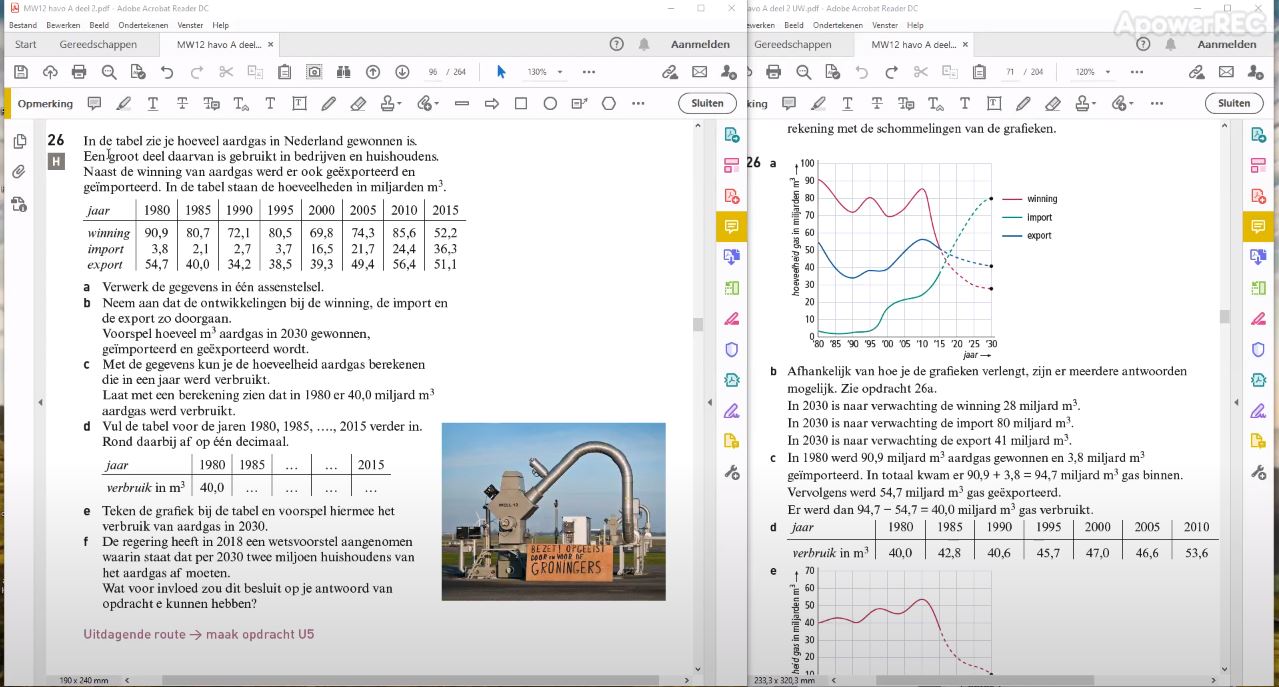The width and height of the screenshot is (1279, 687).
Task: Select the highlighter tool in right window
Action: (818, 103)
